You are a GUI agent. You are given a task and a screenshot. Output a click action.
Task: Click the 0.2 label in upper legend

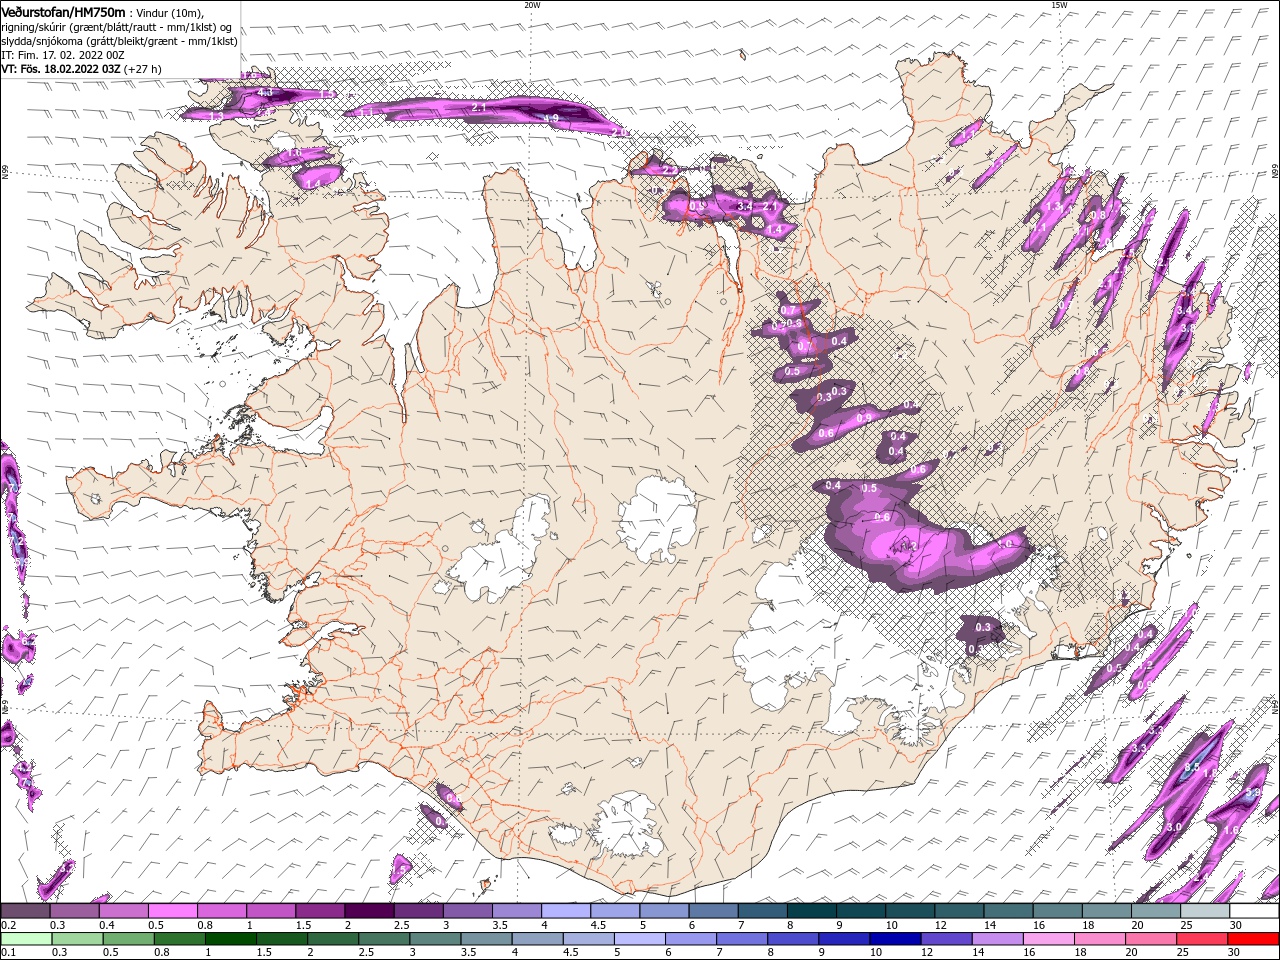(x=8, y=925)
